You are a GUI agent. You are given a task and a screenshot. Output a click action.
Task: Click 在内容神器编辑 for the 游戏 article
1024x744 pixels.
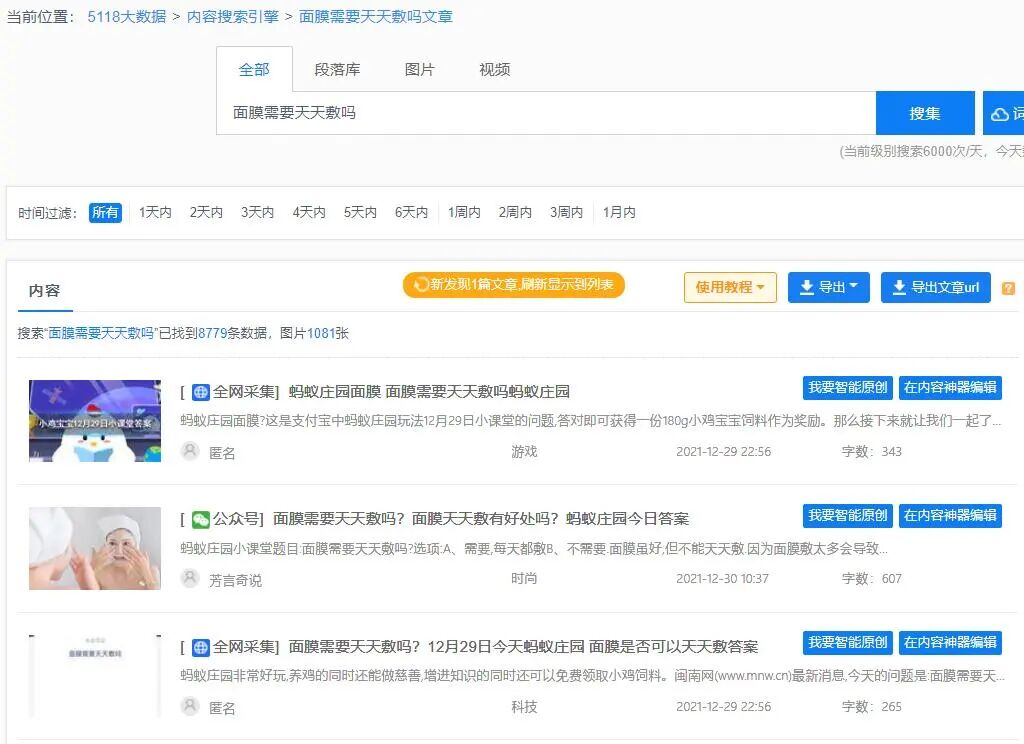coord(950,387)
